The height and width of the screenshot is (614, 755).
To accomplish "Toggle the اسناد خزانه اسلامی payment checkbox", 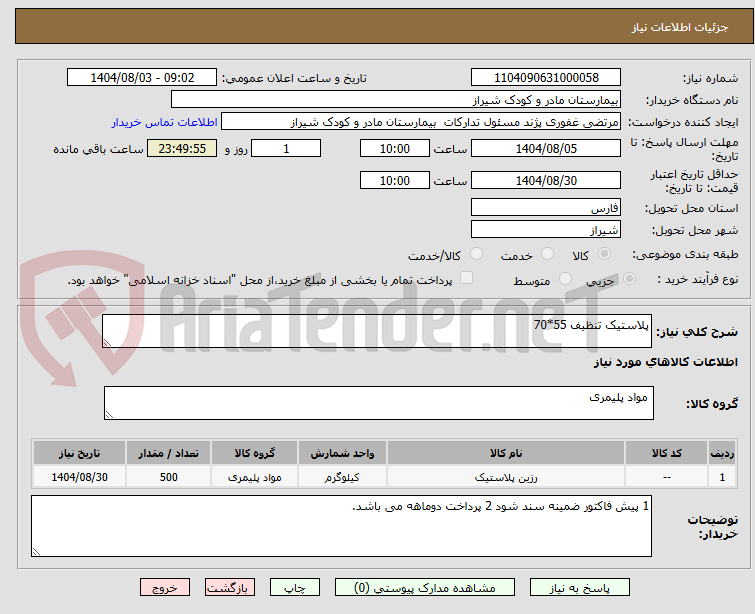I will coord(466,279).
